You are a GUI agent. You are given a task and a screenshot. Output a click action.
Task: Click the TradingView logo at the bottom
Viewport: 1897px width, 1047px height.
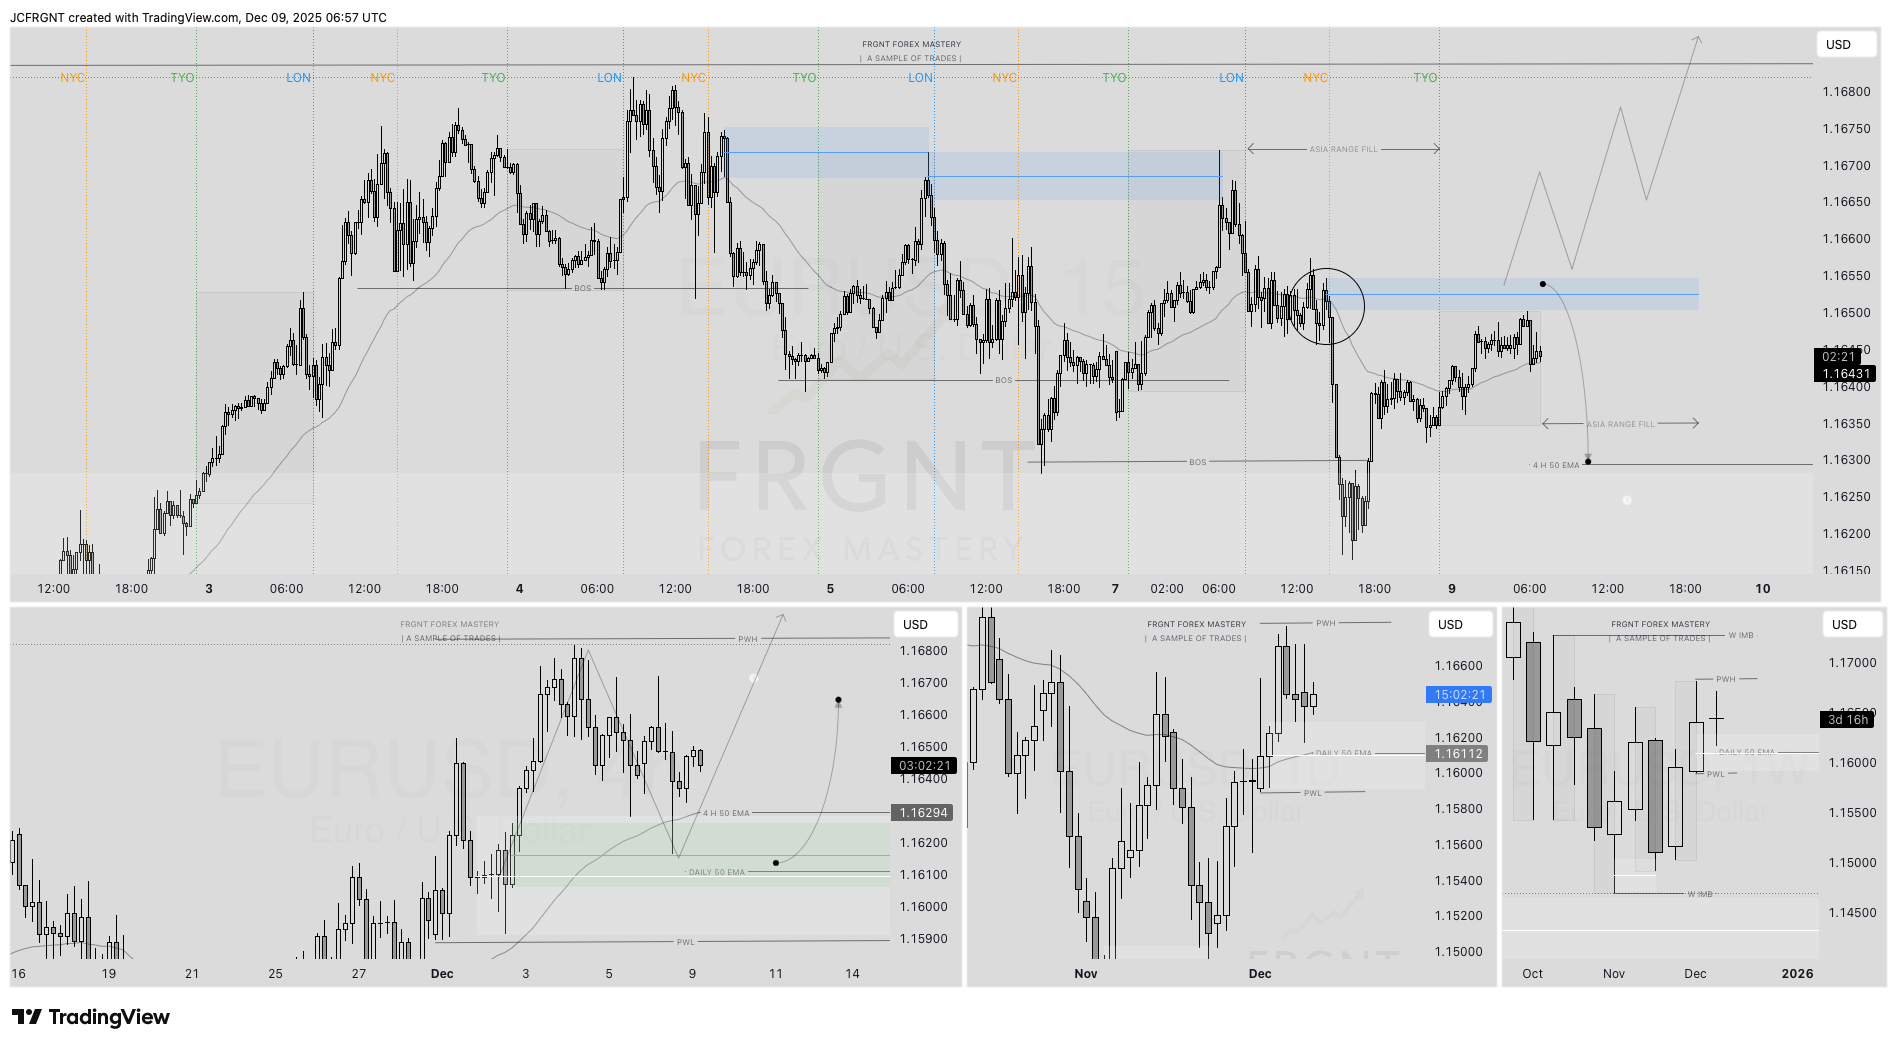pyautogui.click(x=91, y=1017)
